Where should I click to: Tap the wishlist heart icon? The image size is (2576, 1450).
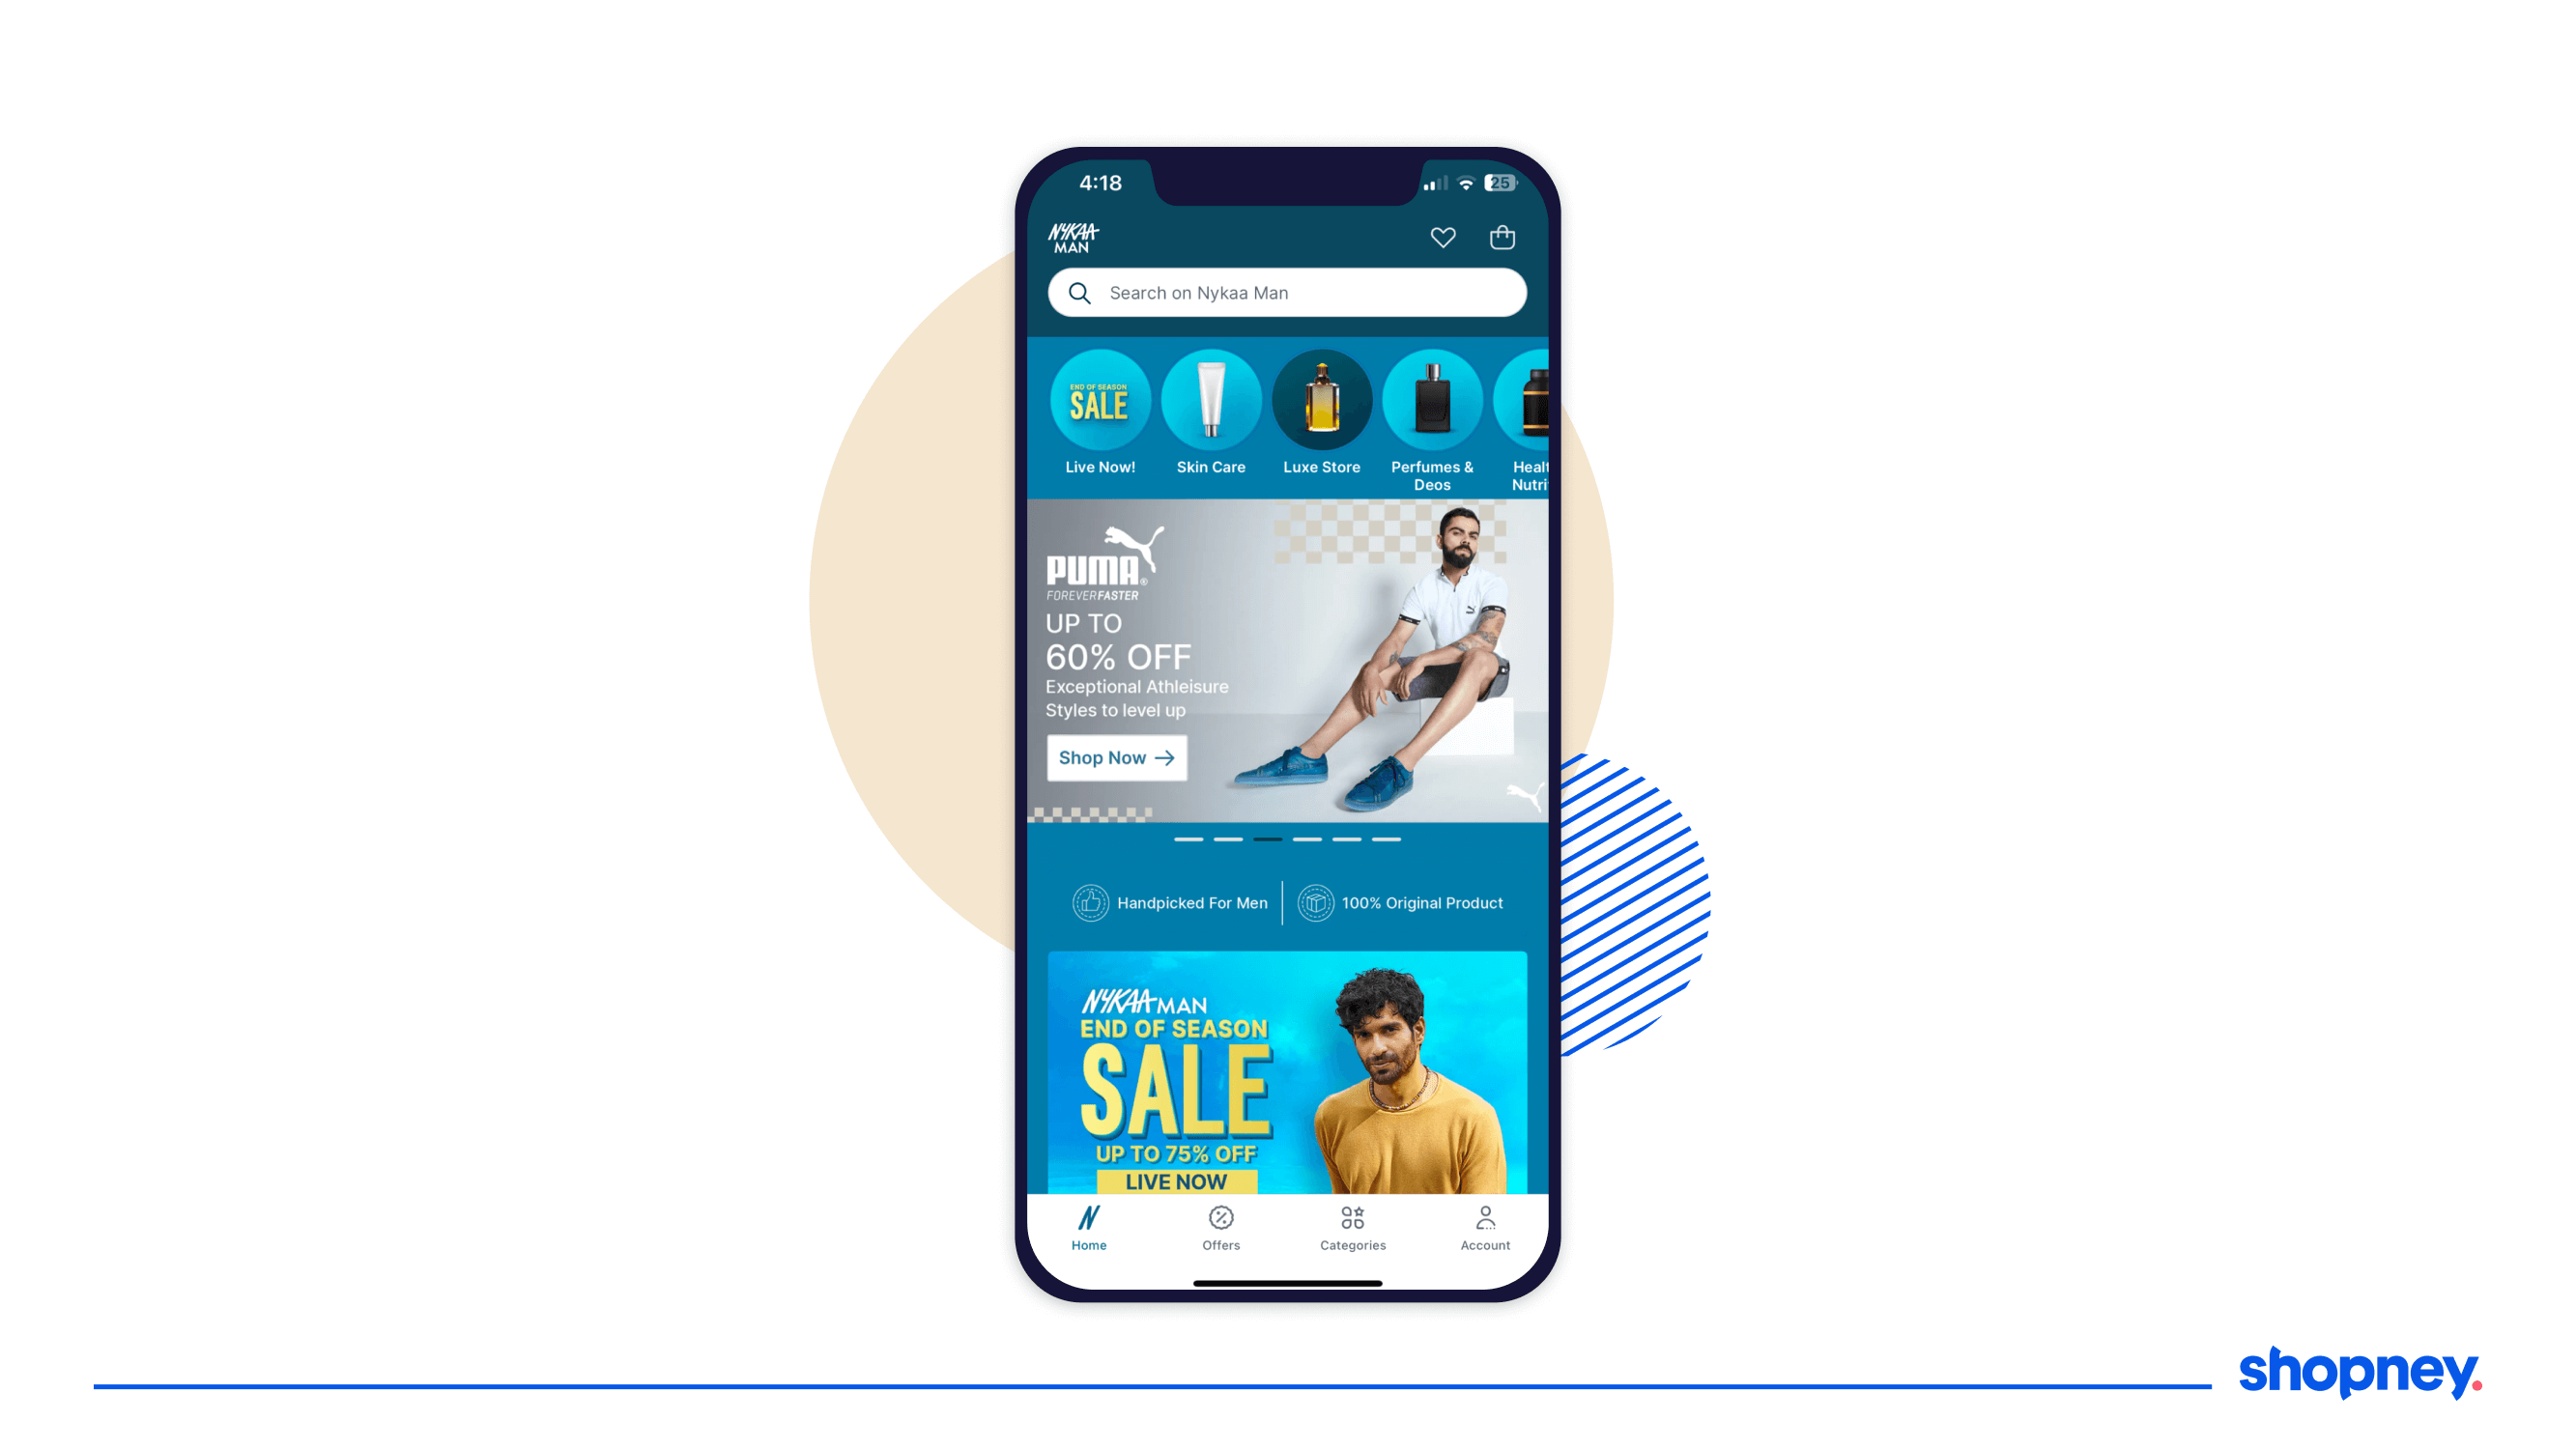(1442, 239)
